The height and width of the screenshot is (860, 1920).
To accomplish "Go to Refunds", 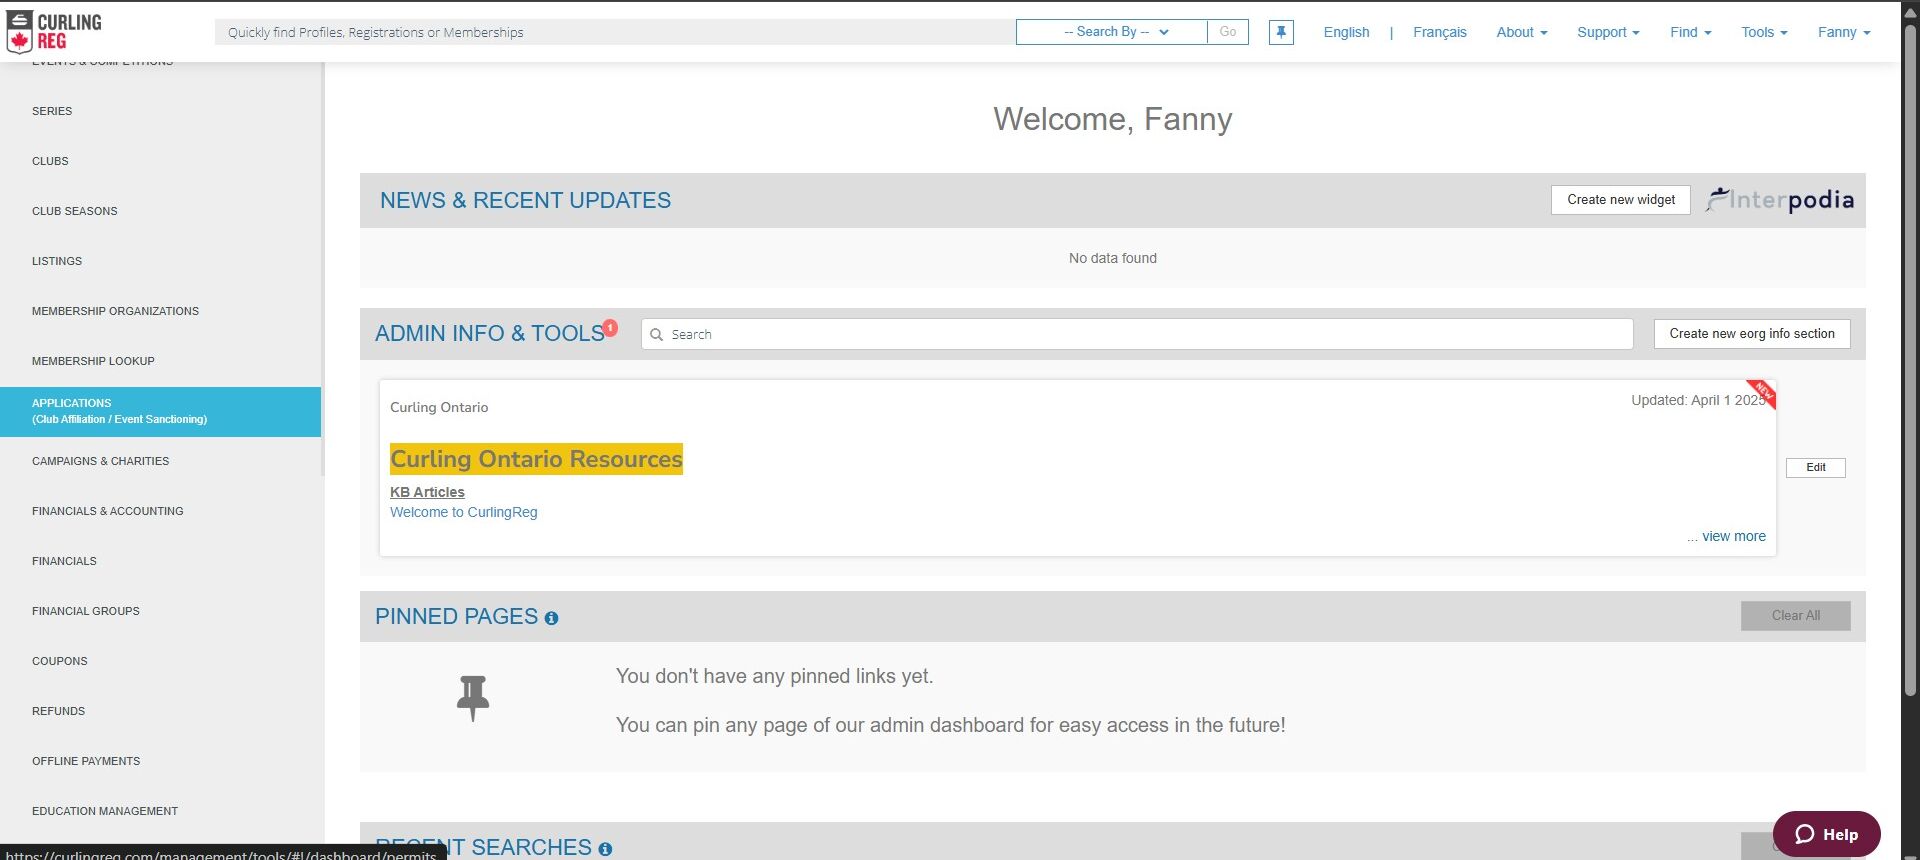I will (160, 711).
